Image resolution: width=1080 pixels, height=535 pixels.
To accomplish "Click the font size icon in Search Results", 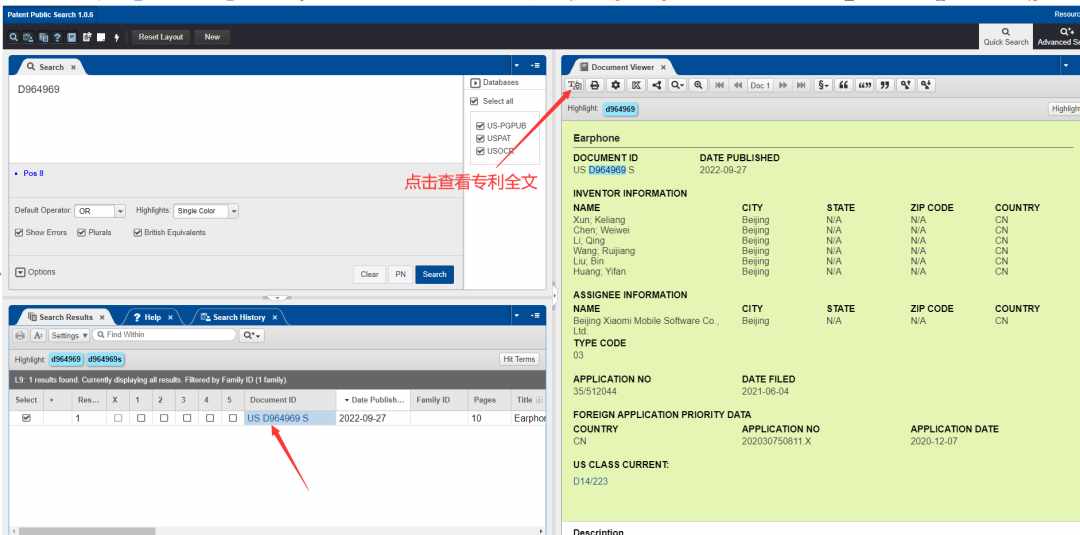I will 39,335.
